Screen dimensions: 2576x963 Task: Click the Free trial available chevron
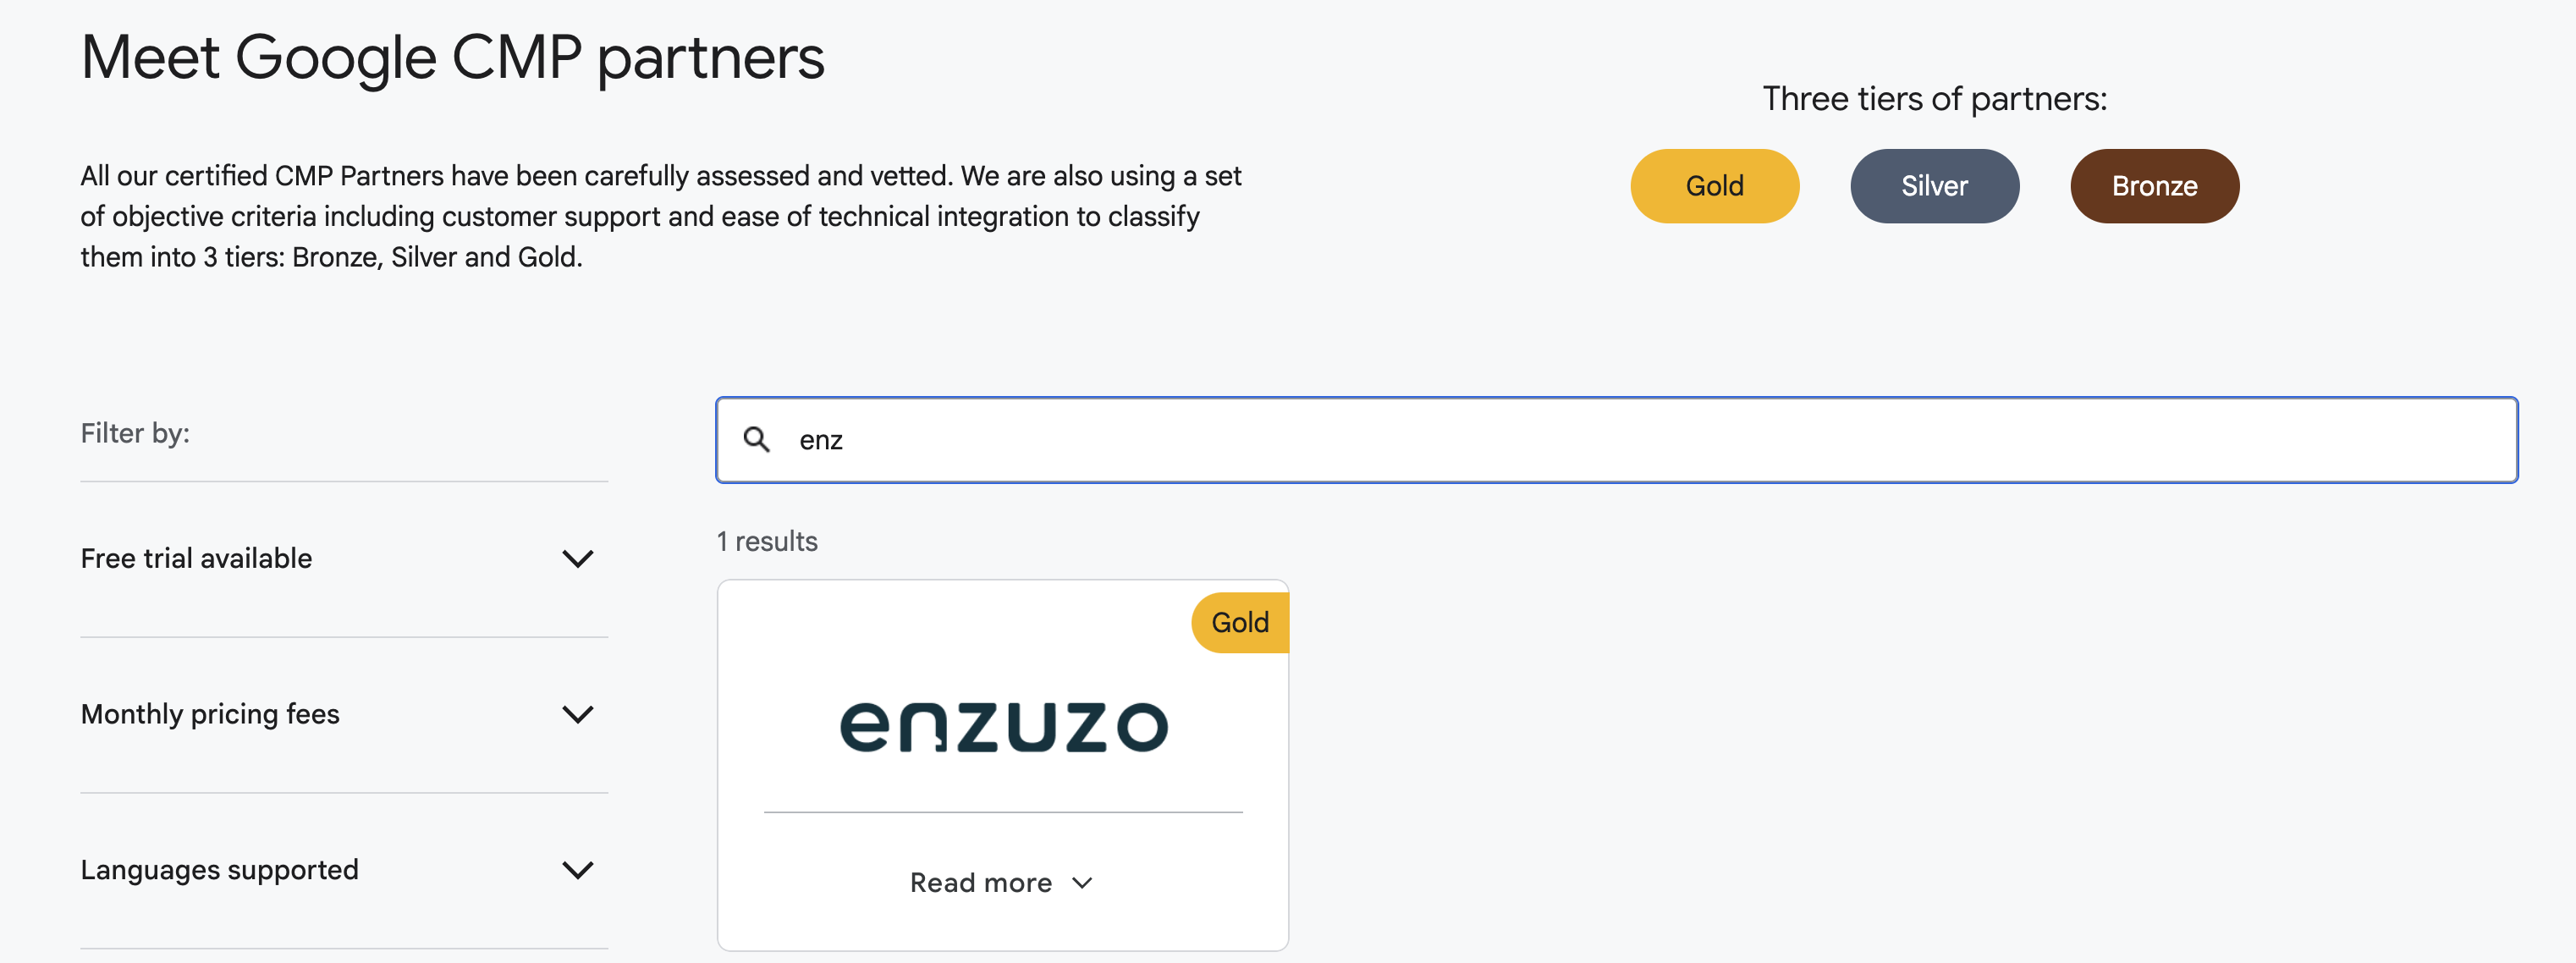(x=578, y=558)
